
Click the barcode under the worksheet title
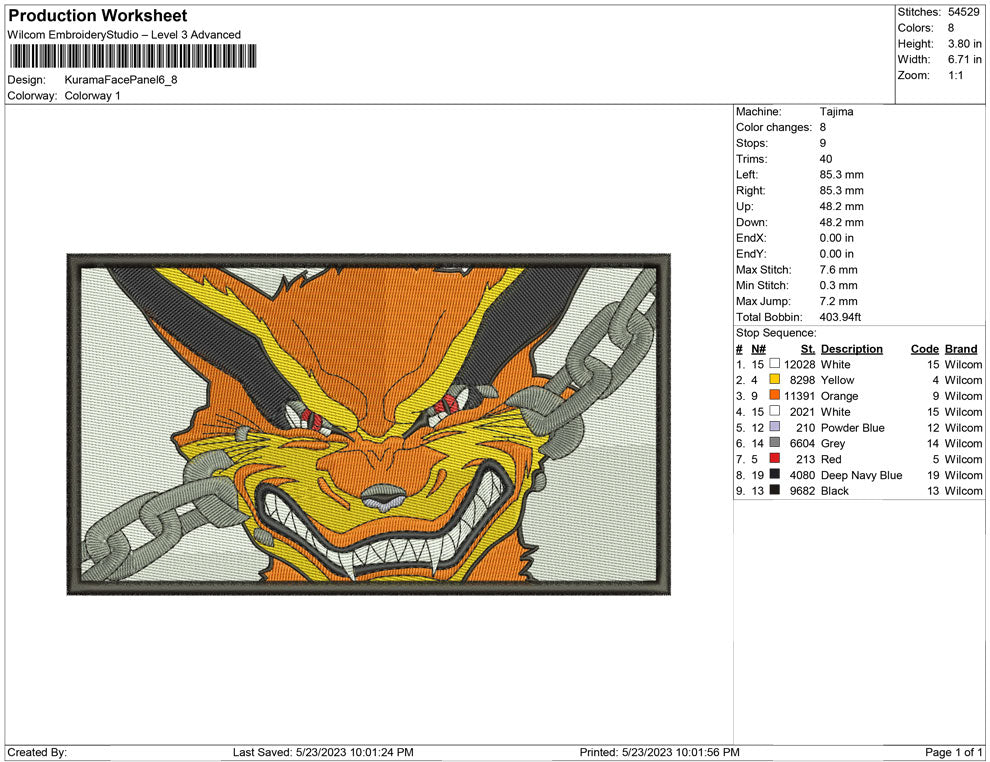[133, 56]
